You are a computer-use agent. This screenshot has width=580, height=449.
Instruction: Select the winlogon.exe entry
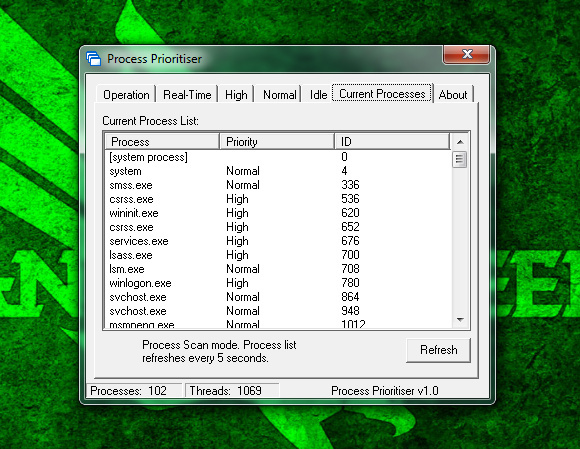pos(278,283)
